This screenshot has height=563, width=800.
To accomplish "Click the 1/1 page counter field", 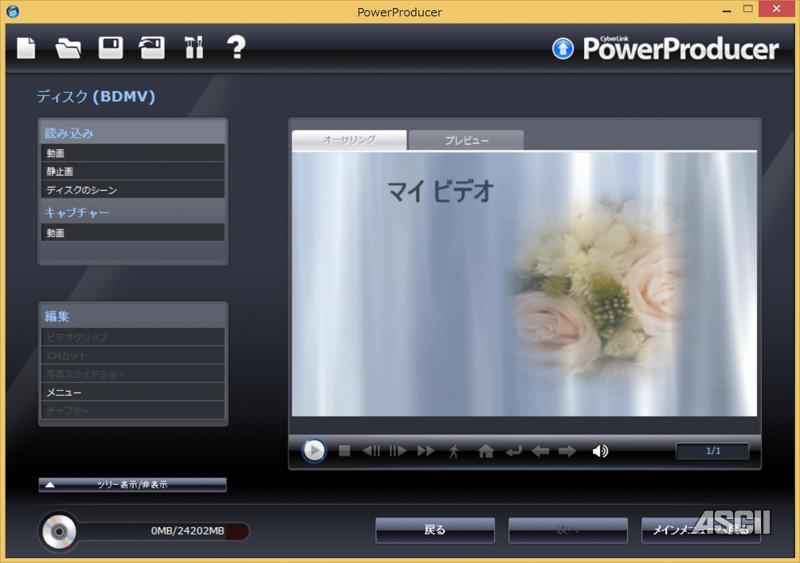I will 713,451.
